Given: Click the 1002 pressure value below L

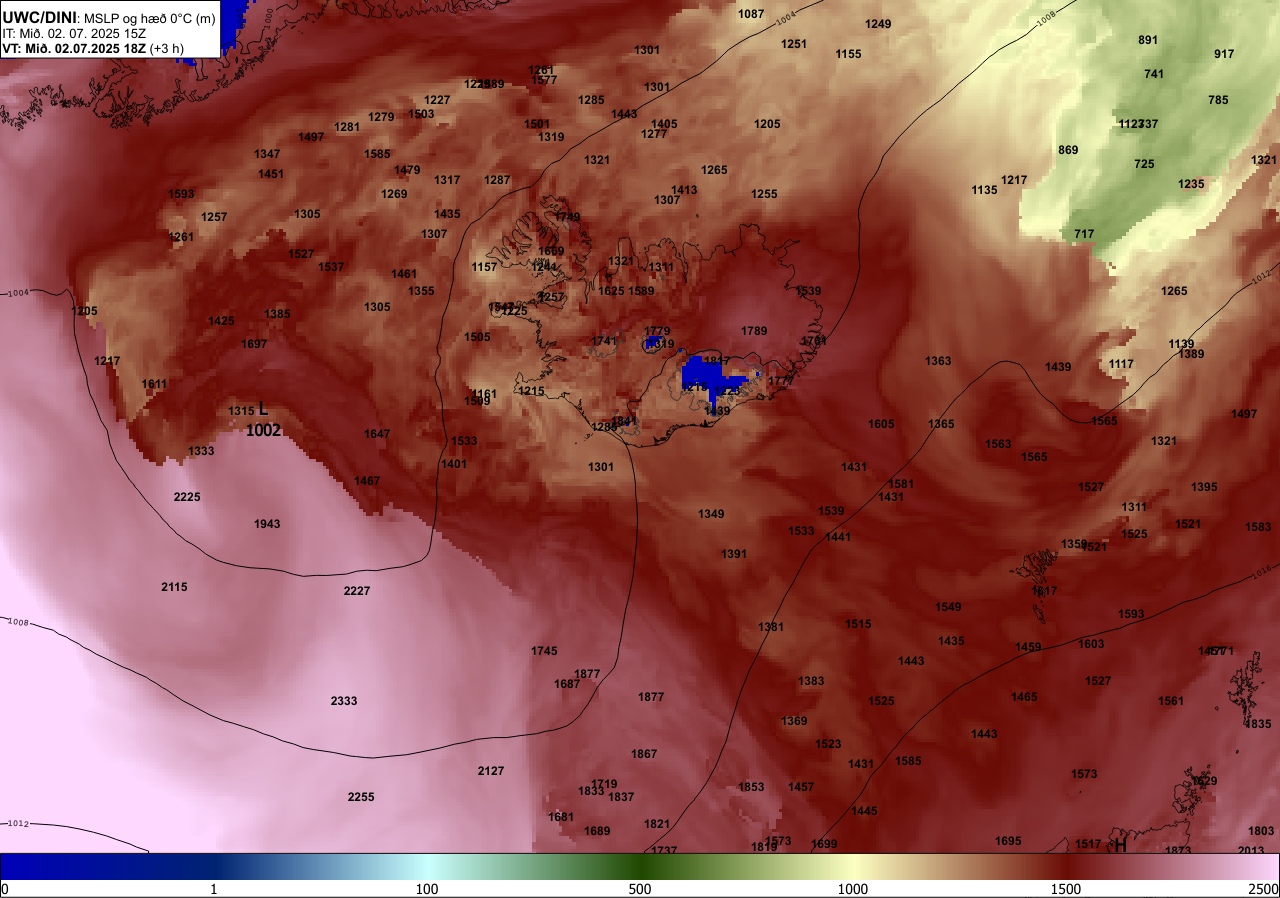Looking at the screenshot, I should (263, 431).
